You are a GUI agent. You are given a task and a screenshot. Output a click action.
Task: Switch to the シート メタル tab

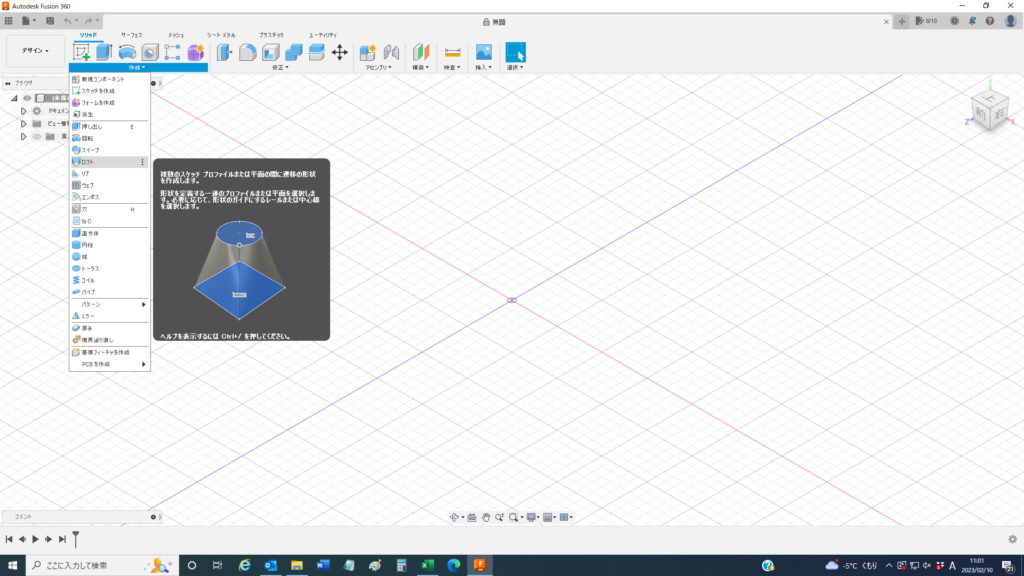pos(221,35)
